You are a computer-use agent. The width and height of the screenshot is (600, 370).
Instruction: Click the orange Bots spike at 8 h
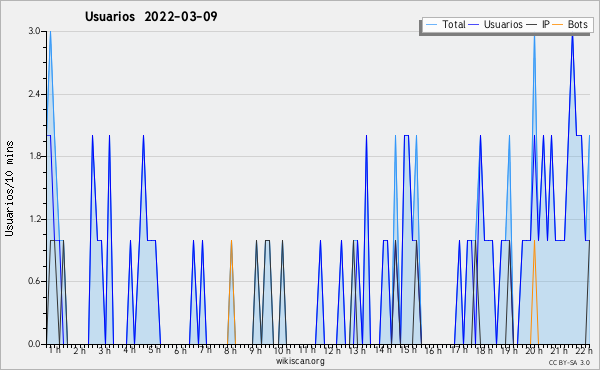[231, 293]
